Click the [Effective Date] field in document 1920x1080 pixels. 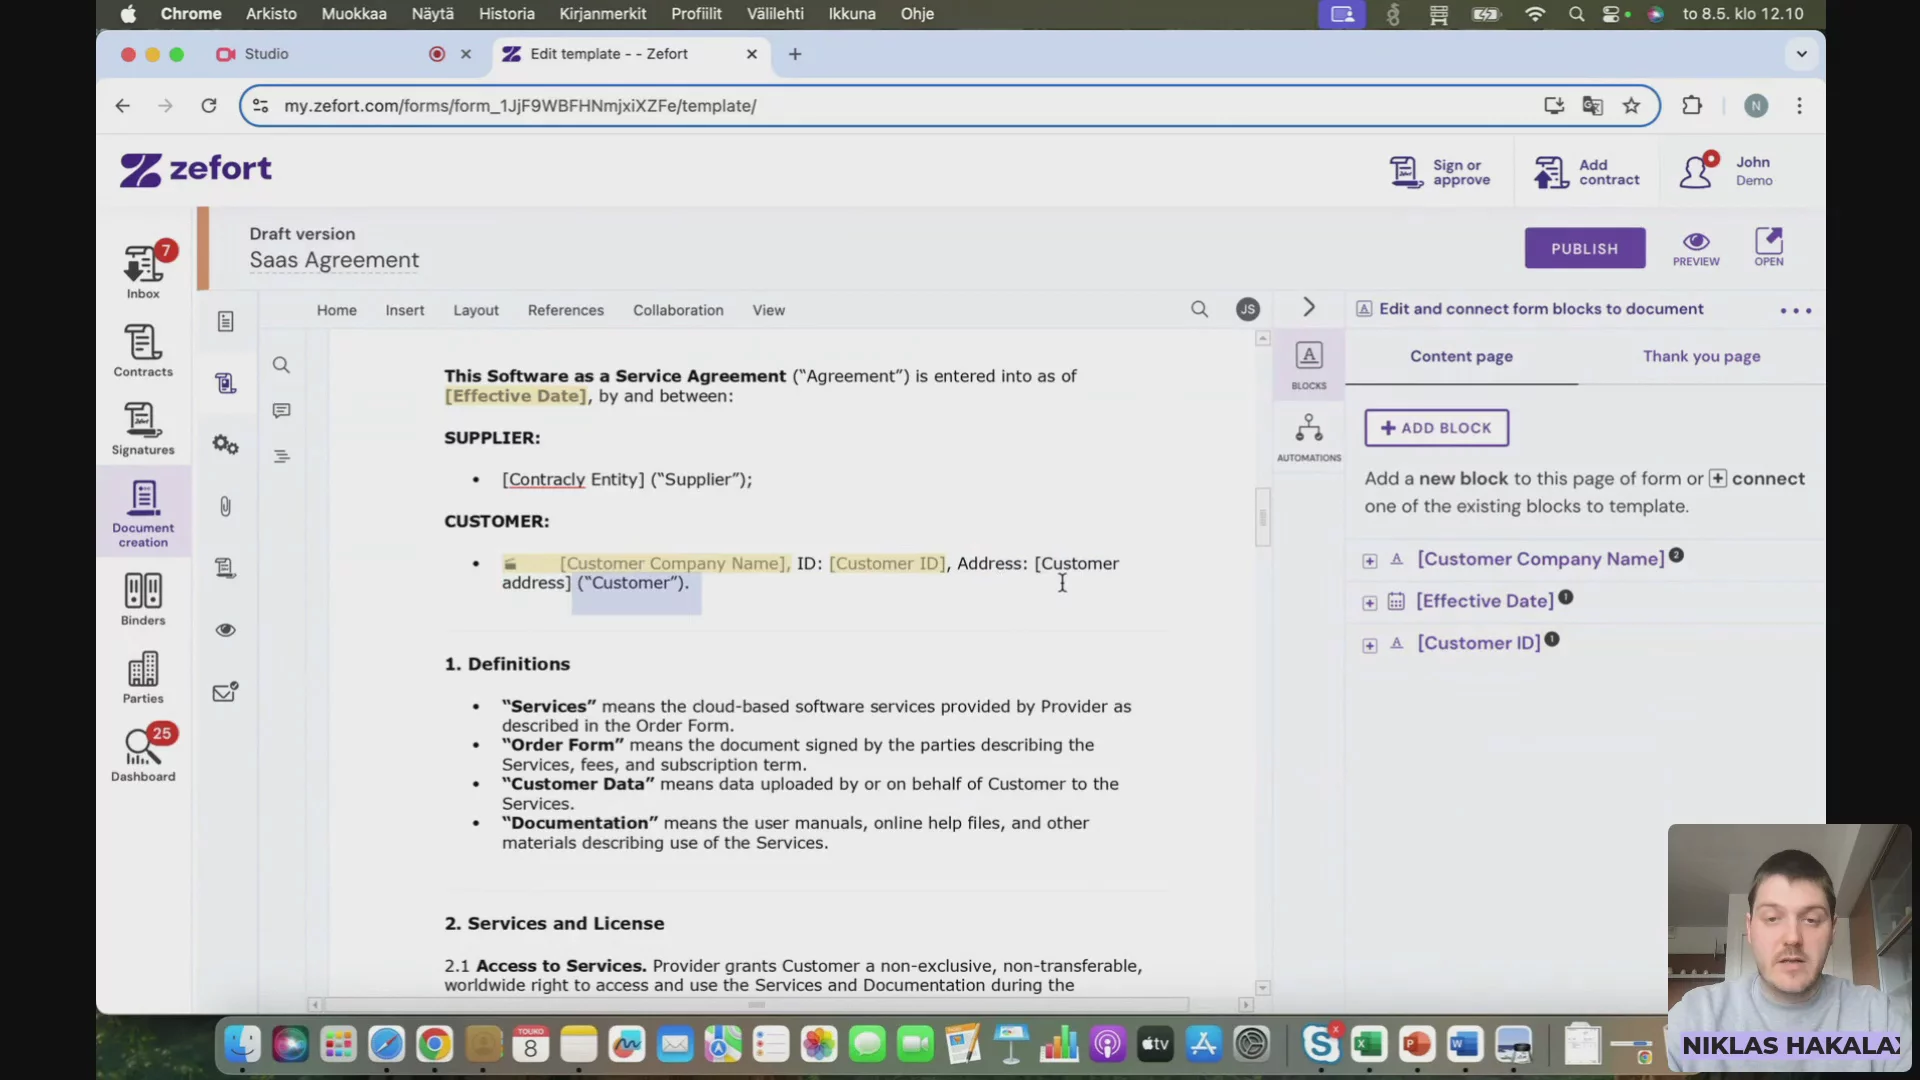(x=516, y=396)
